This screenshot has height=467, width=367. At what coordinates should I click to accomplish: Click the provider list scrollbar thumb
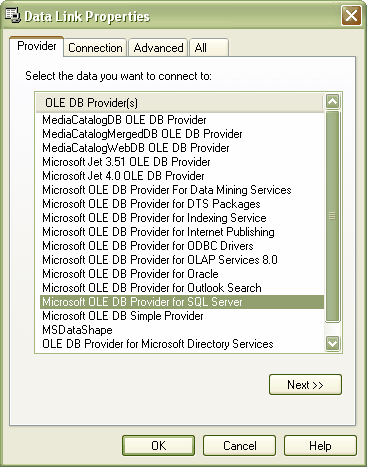(333, 216)
